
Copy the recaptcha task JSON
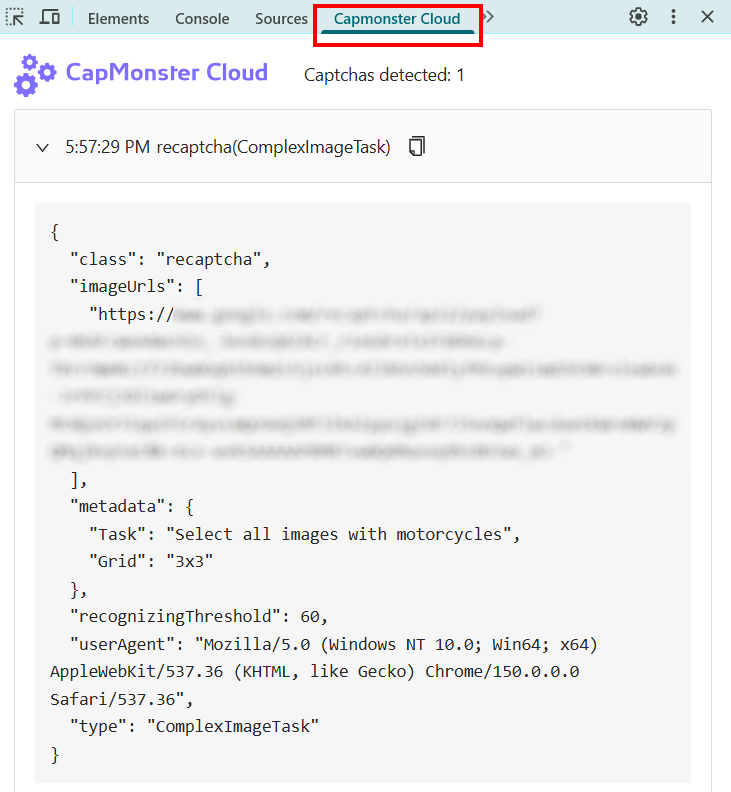tap(417, 146)
